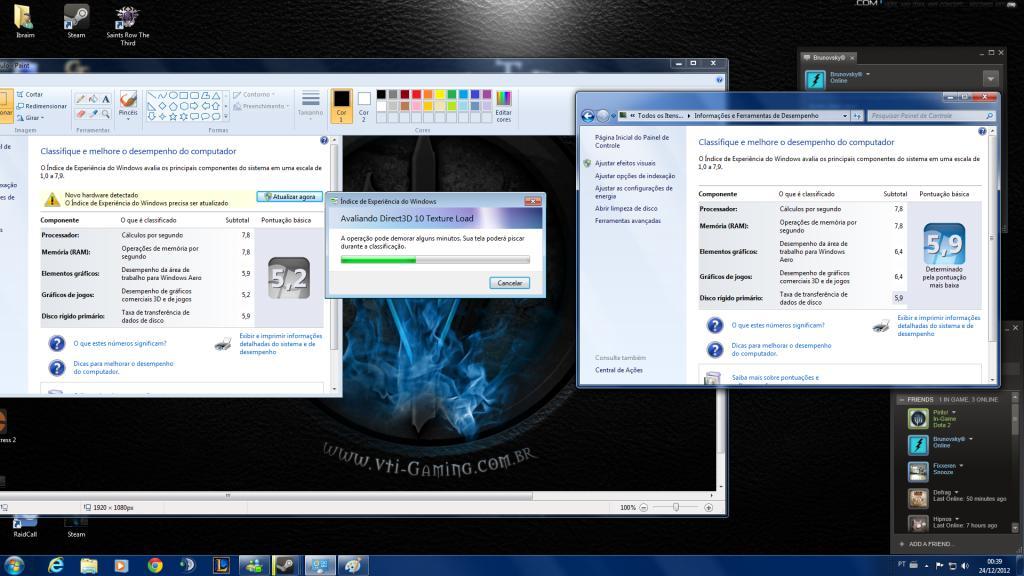
Task: Open the RaidCall desktop shortcut
Action: pos(25,527)
